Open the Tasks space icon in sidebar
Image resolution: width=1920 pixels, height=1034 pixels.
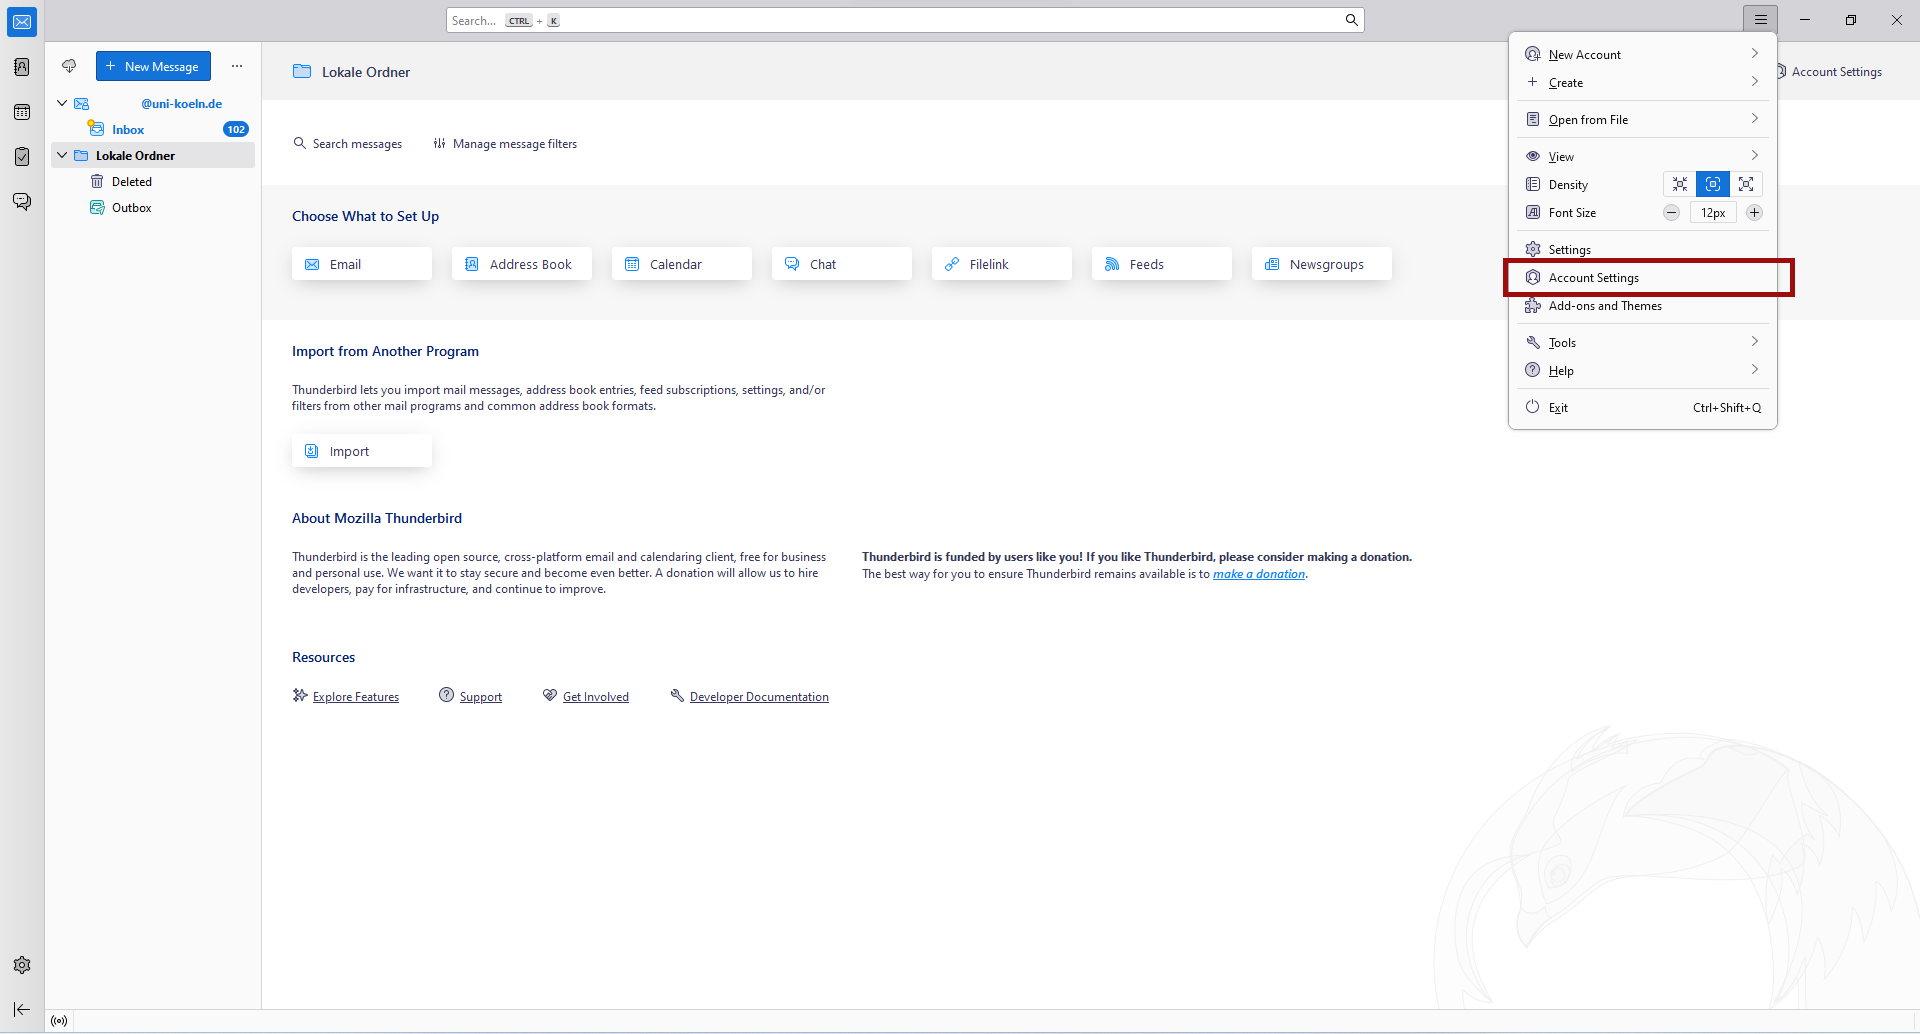click(x=22, y=157)
